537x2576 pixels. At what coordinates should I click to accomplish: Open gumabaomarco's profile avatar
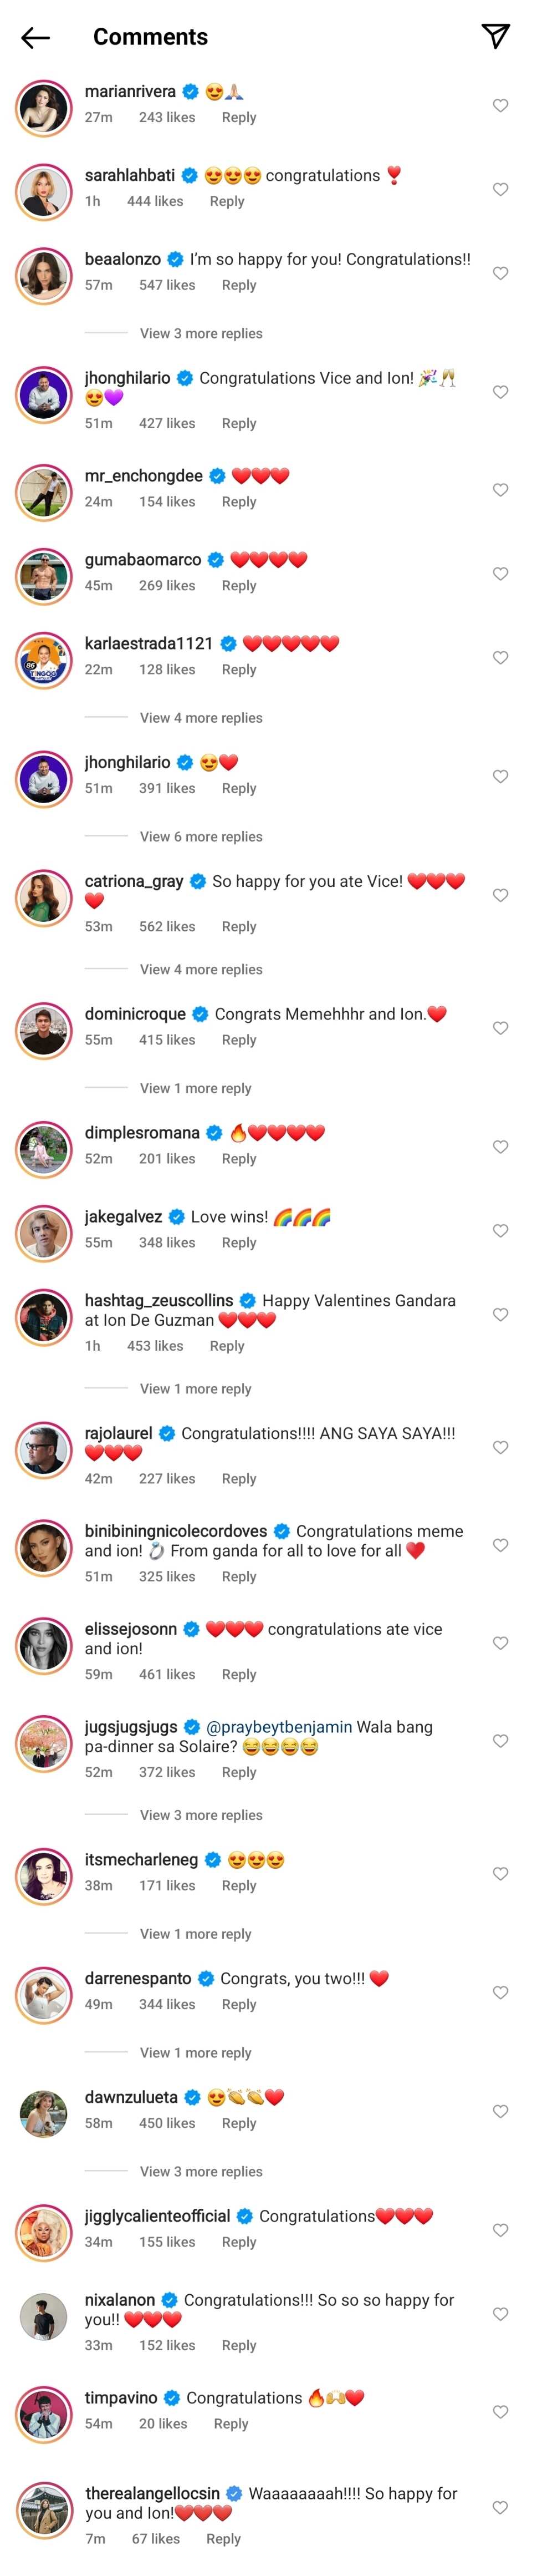click(x=44, y=576)
